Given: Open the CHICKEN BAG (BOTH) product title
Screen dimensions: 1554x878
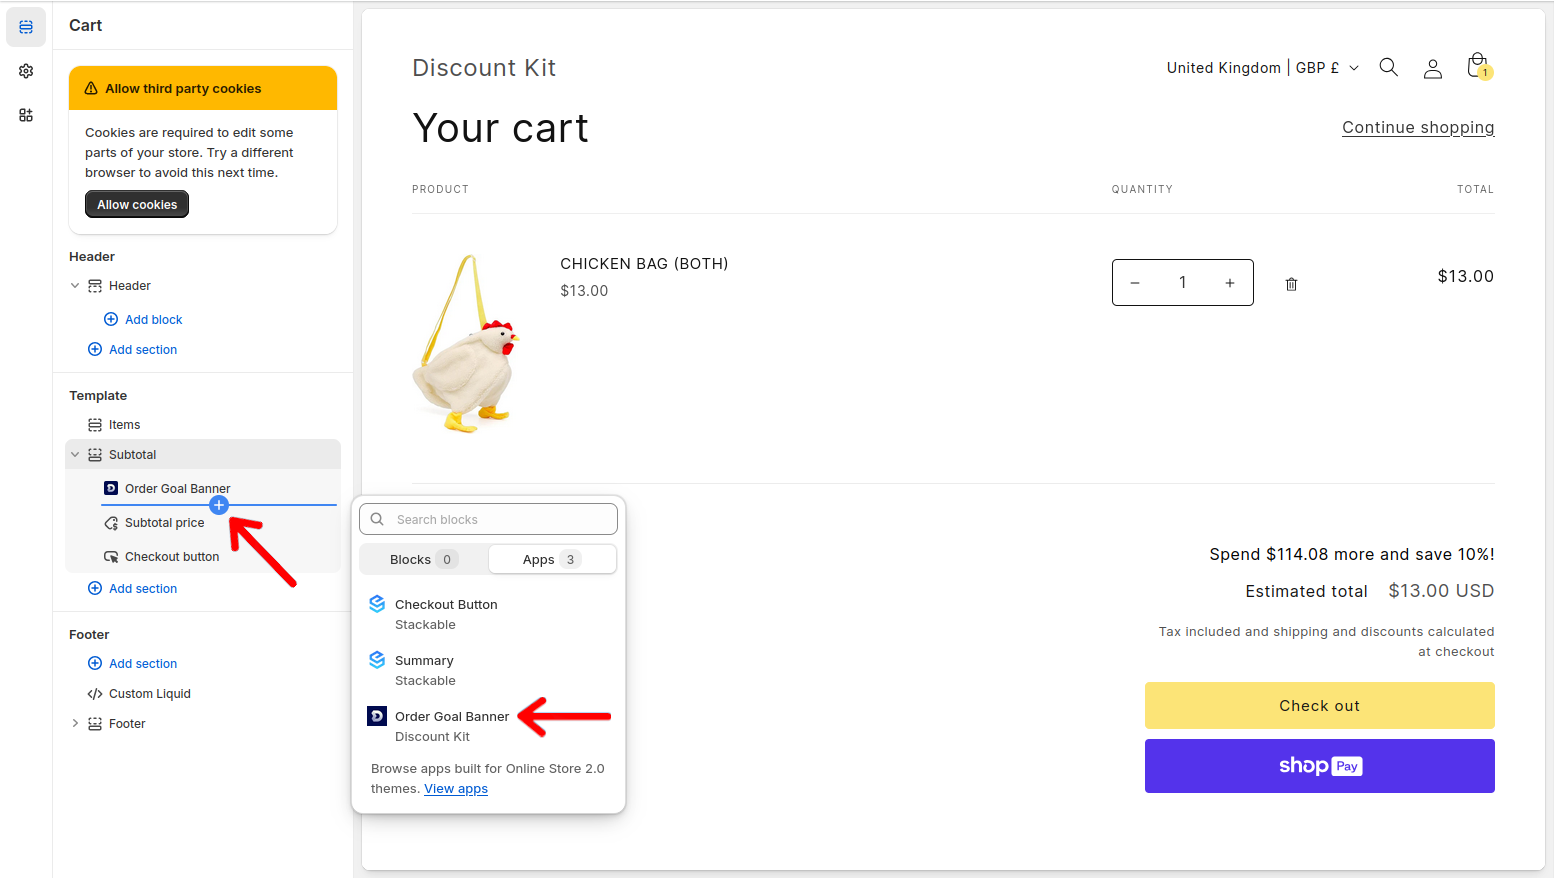Looking at the screenshot, I should point(644,263).
